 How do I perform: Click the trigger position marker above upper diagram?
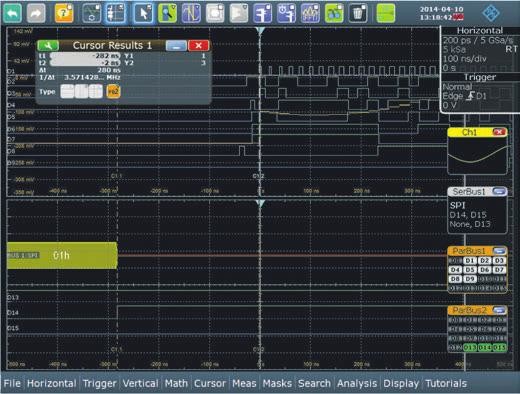[260, 31]
